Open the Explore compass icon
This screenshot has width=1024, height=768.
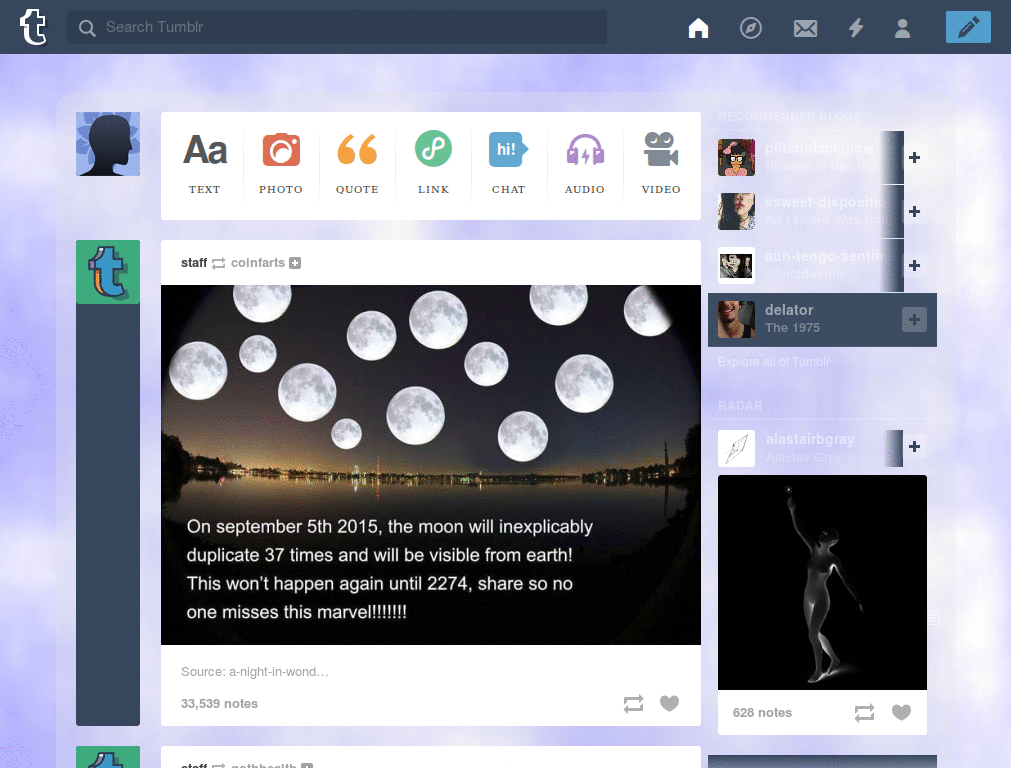point(751,28)
